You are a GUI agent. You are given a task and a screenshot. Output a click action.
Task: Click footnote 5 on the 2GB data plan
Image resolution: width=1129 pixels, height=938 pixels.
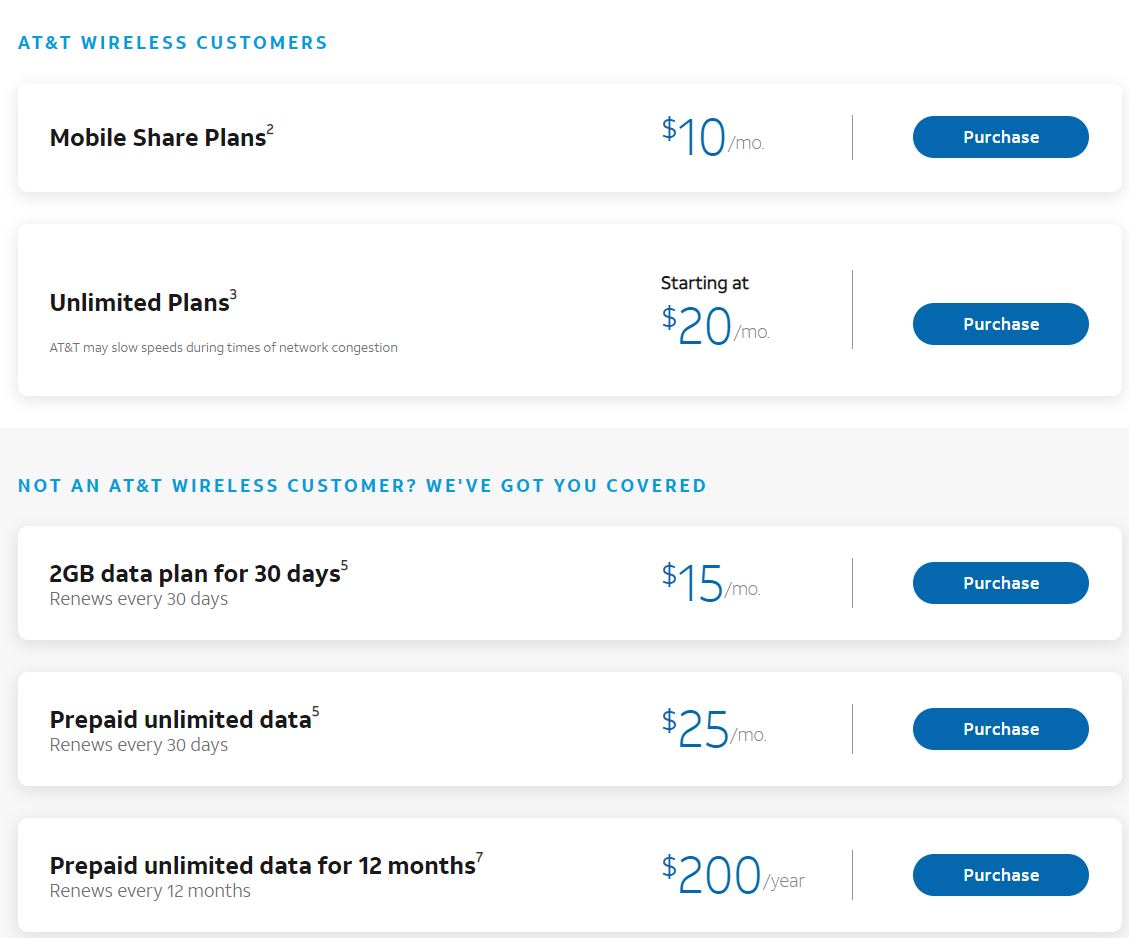point(344,566)
